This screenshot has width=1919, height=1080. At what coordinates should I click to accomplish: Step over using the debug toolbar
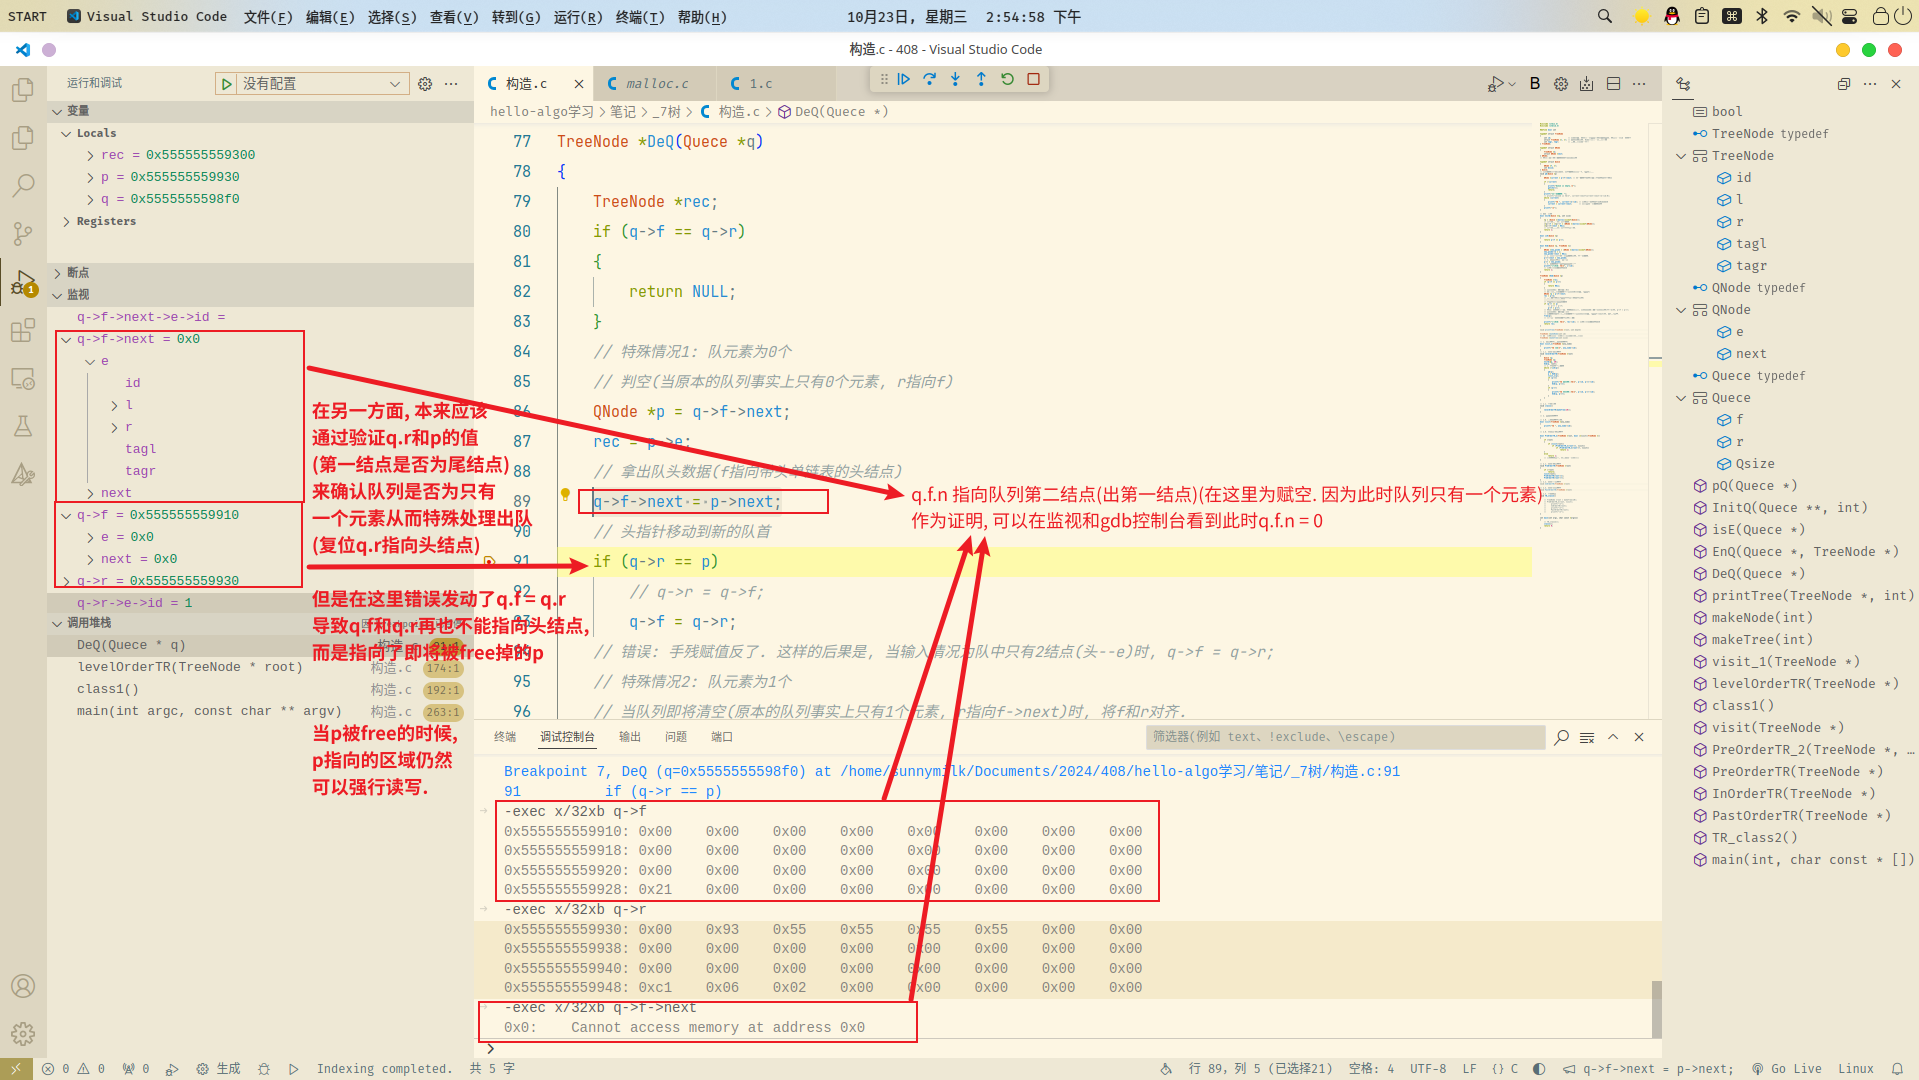pyautogui.click(x=930, y=80)
